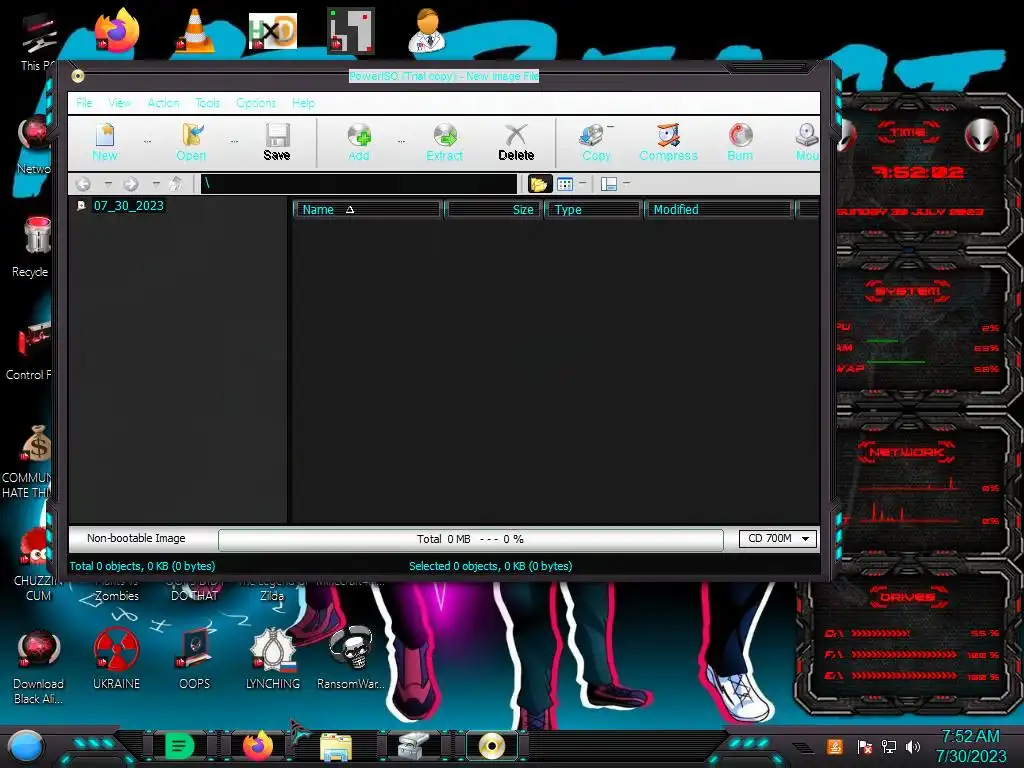
Task: Click the Start orb on taskbar
Action: pos(26,747)
